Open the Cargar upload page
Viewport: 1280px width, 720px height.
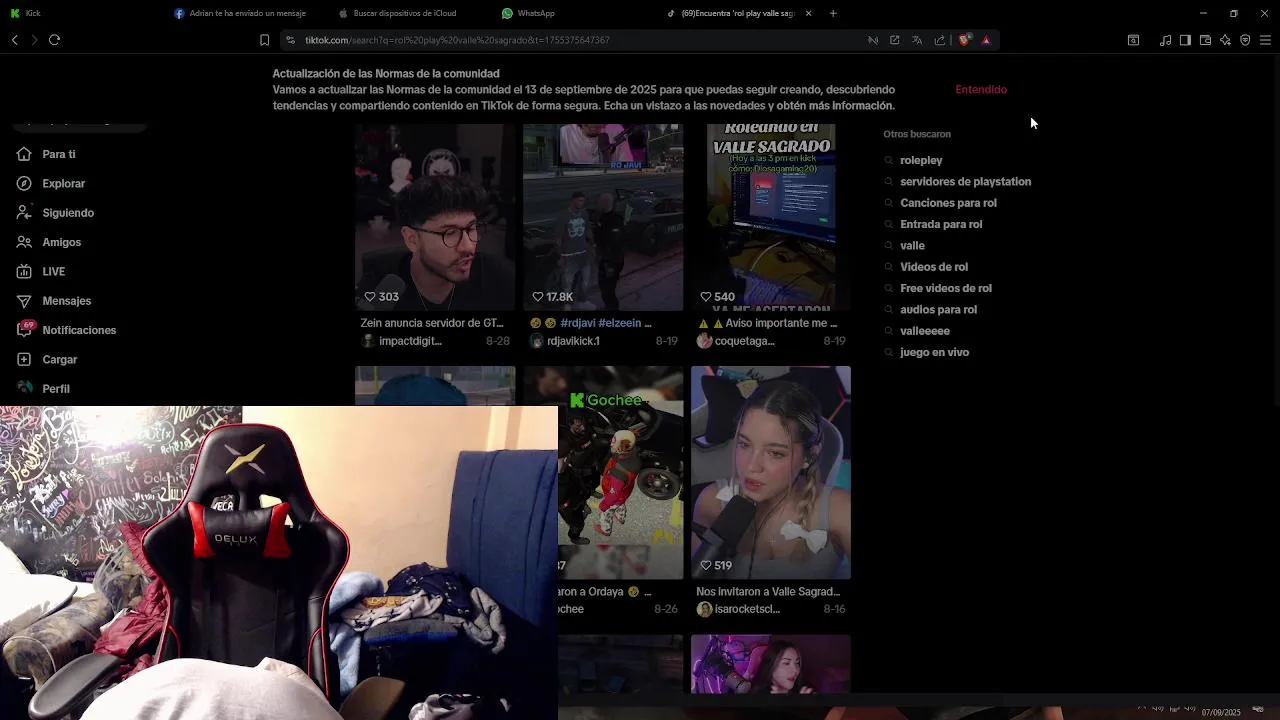[x=59, y=359]
